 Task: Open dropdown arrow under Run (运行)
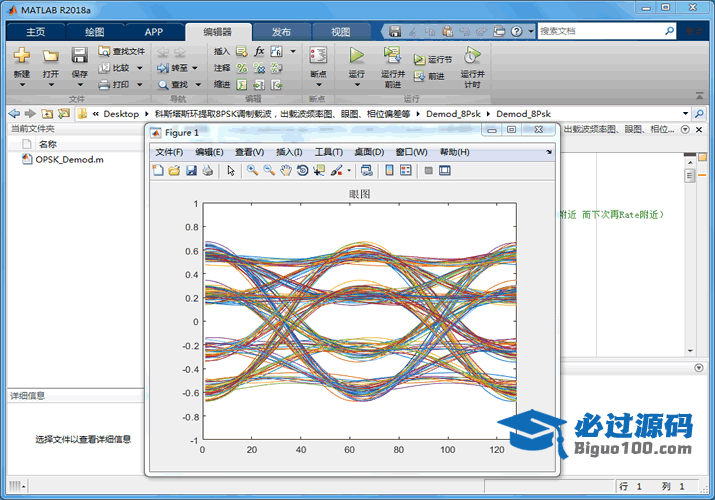[x=357, y=85]
